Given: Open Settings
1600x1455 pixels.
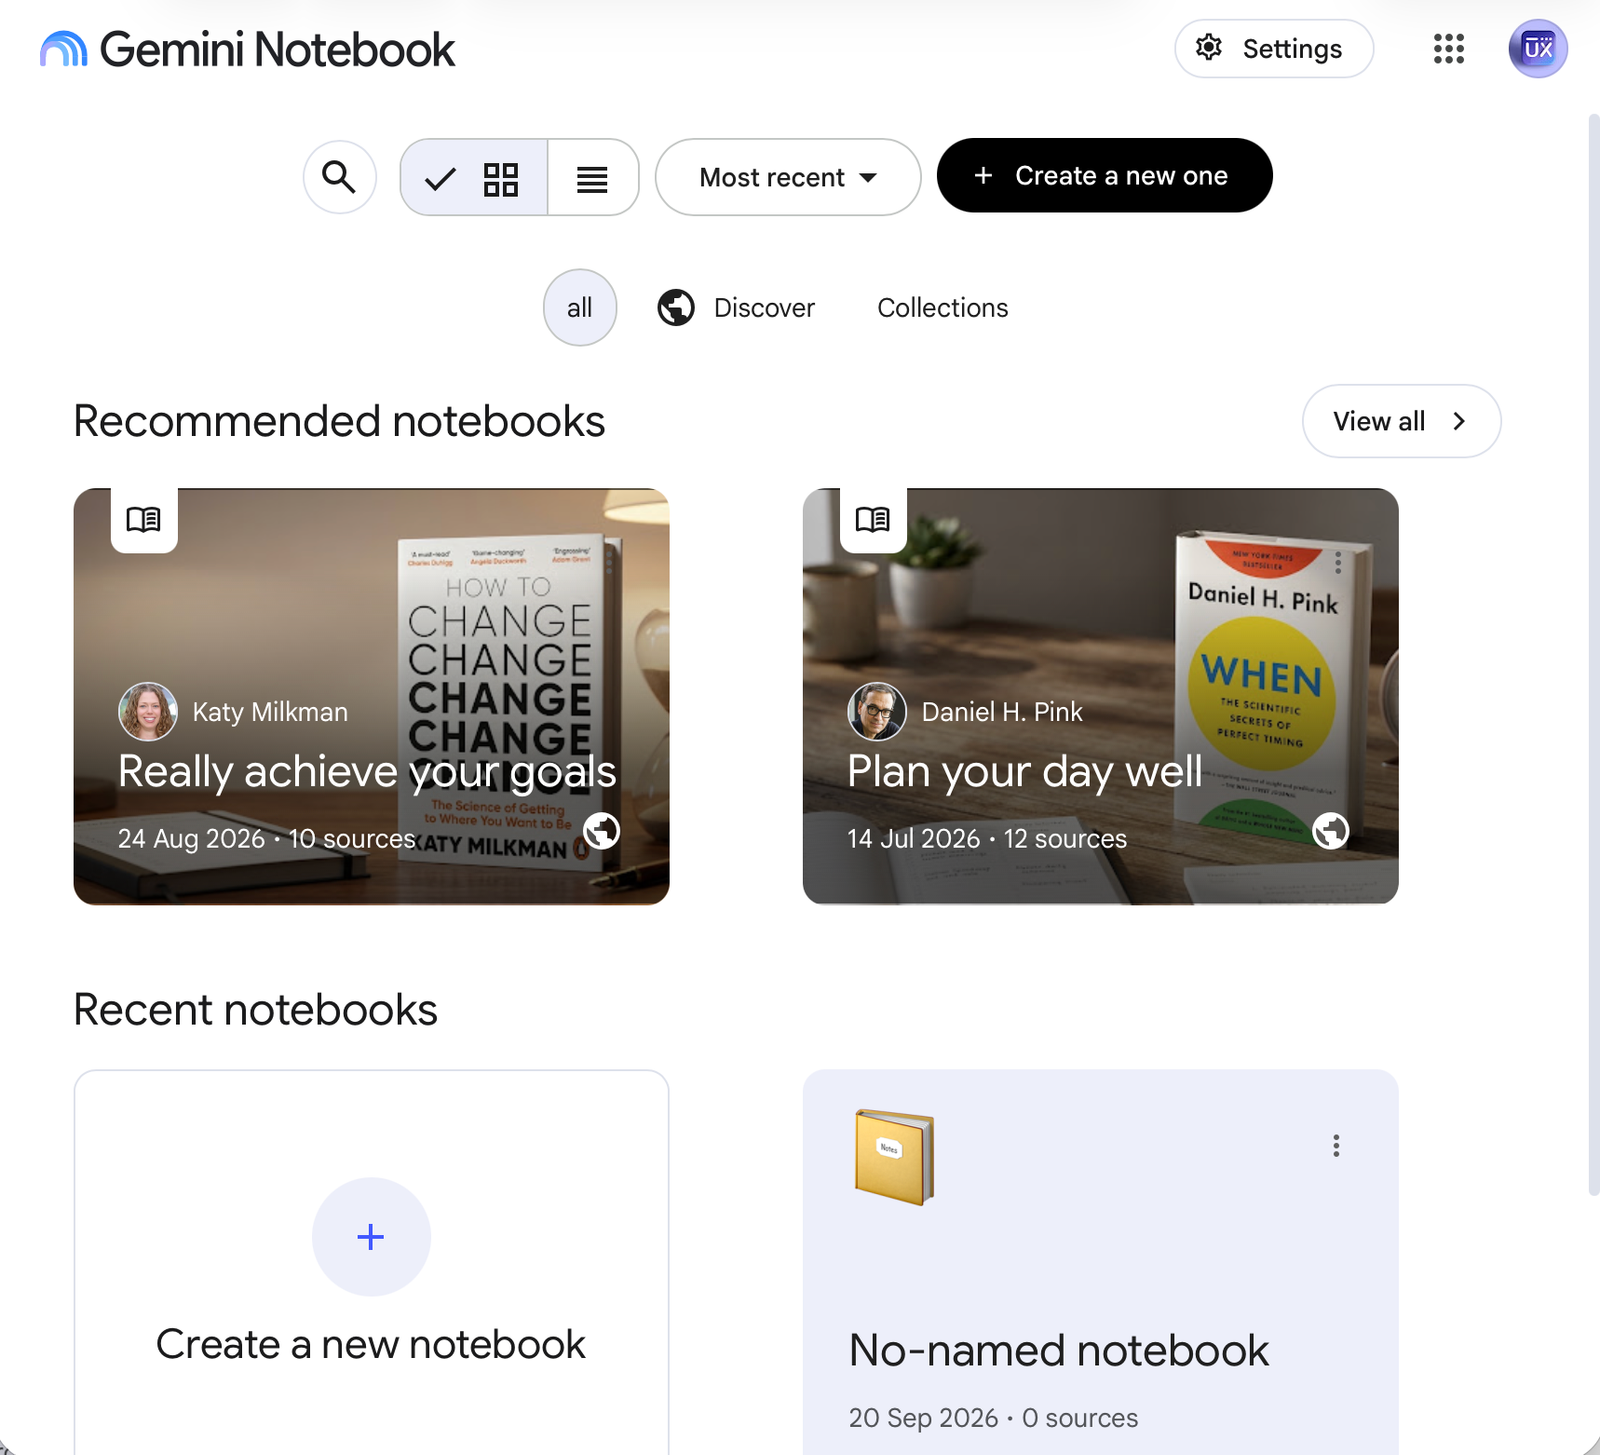Looking at the screenshot, I should coord(1274,48).
